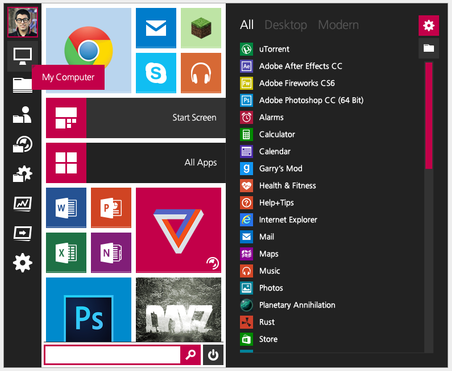452x371 pixels.
Task: Launch the Photoshop Ps tile
Action: click(x=89, y=310)
